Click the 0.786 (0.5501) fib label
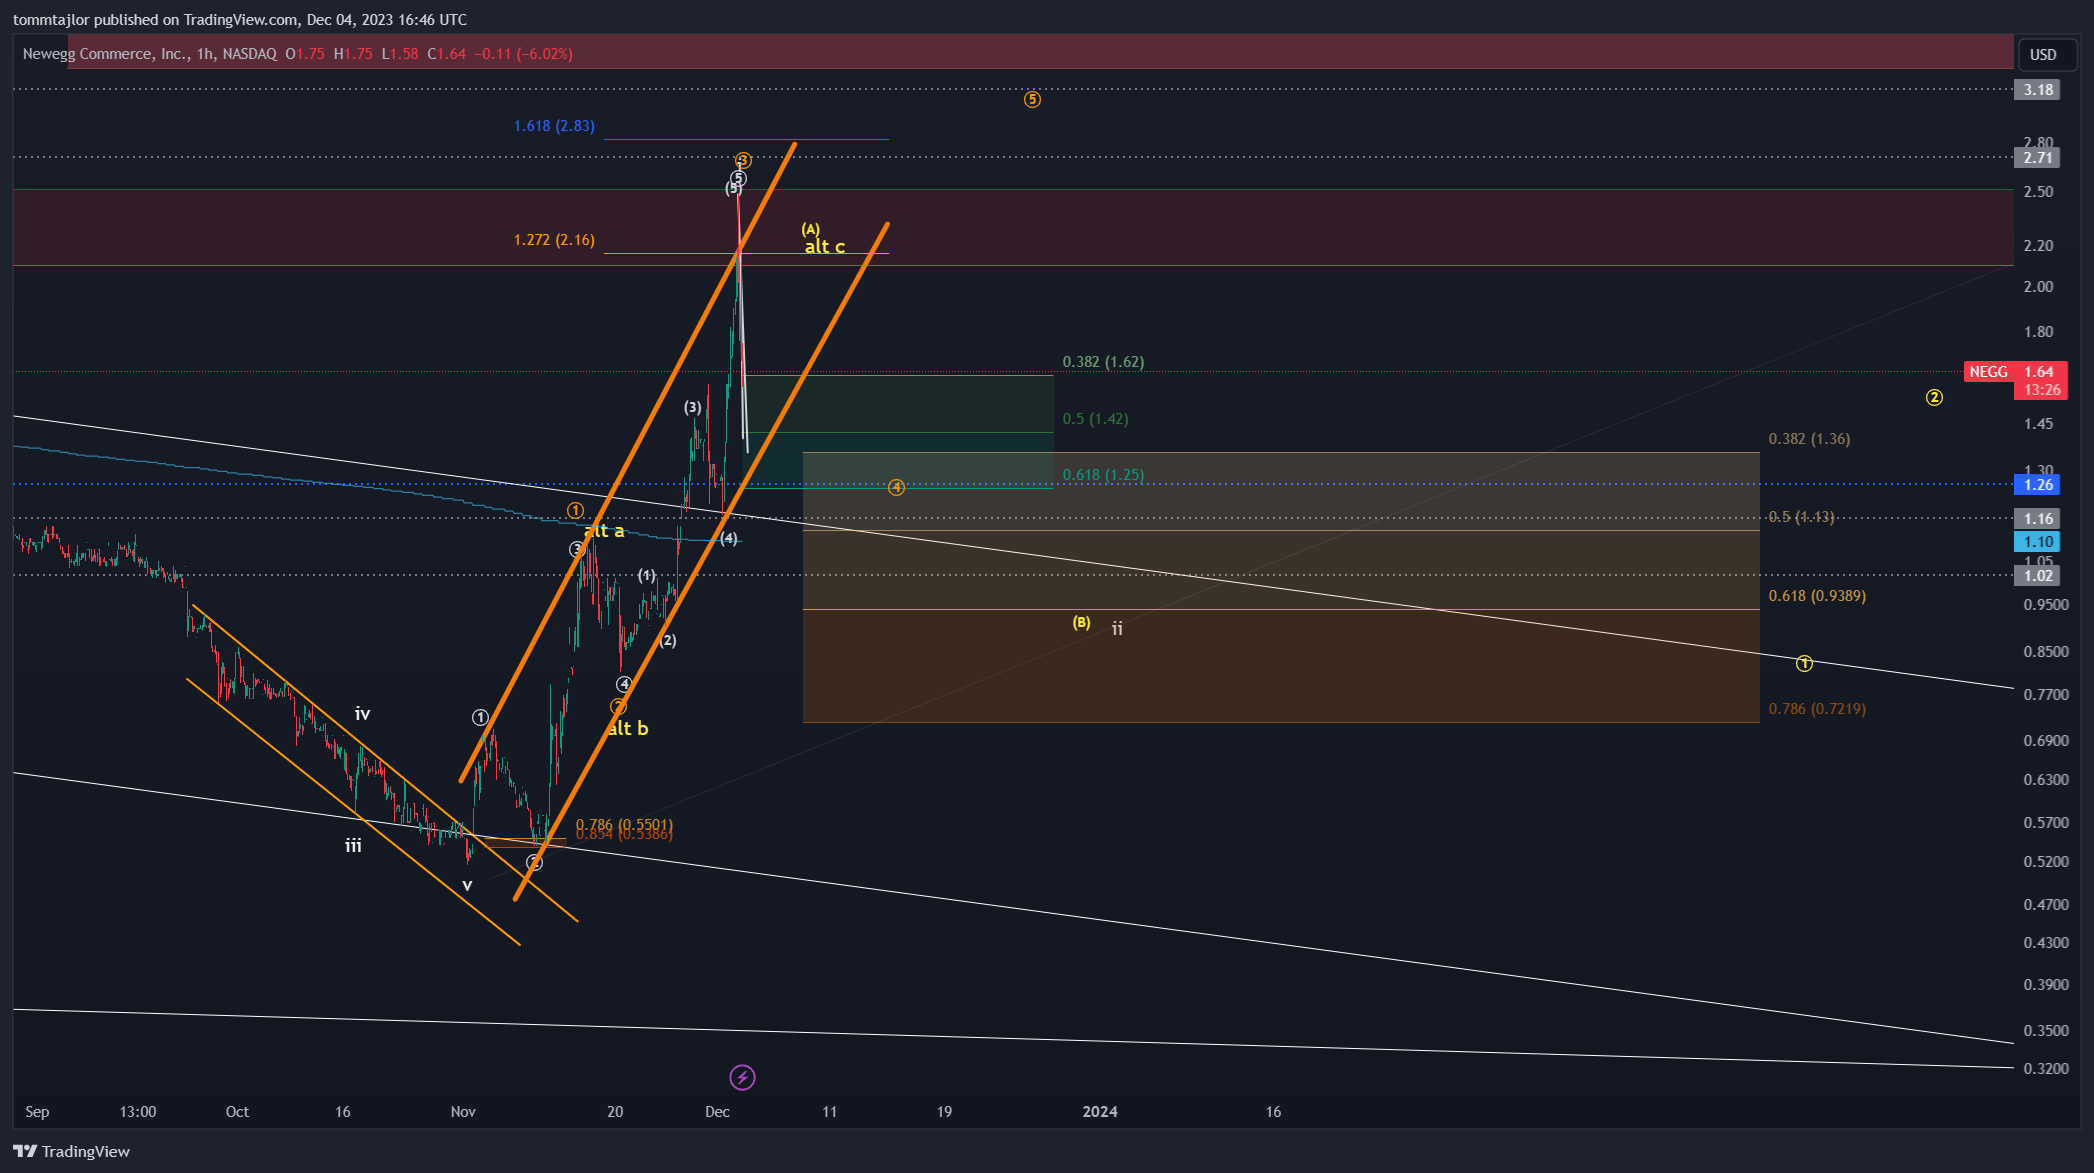The width and height of the screenshot is (2094, 1173). coord(624,824)
